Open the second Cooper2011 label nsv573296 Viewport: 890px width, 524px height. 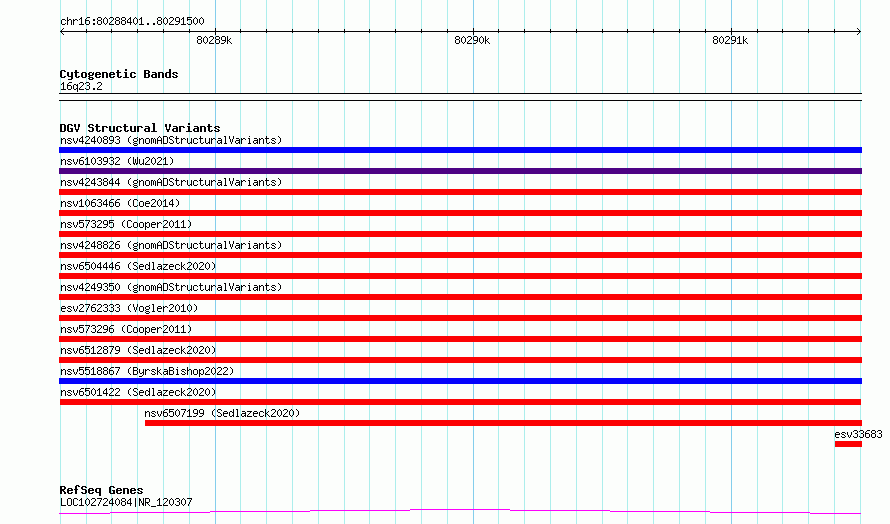click(x=126, y=329)
